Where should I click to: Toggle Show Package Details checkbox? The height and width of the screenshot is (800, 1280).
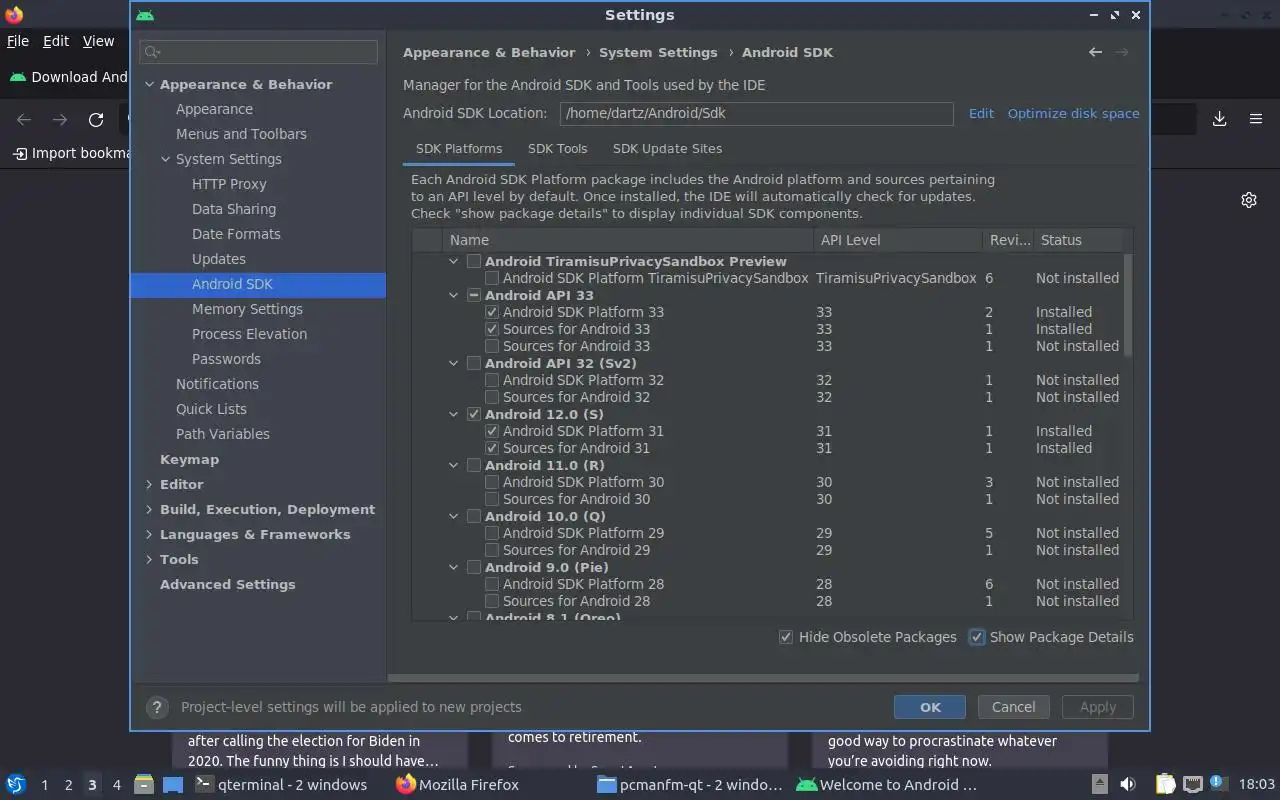tap(977, 637)
